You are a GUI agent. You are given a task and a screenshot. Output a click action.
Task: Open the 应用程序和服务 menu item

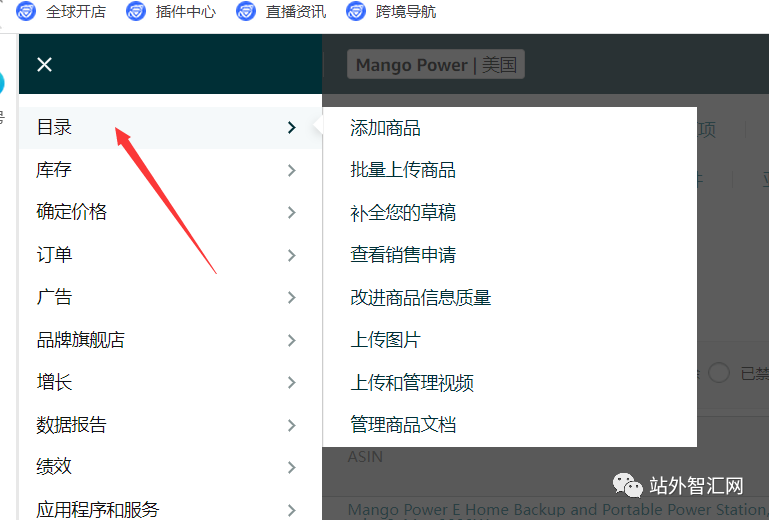click(170, 509)
